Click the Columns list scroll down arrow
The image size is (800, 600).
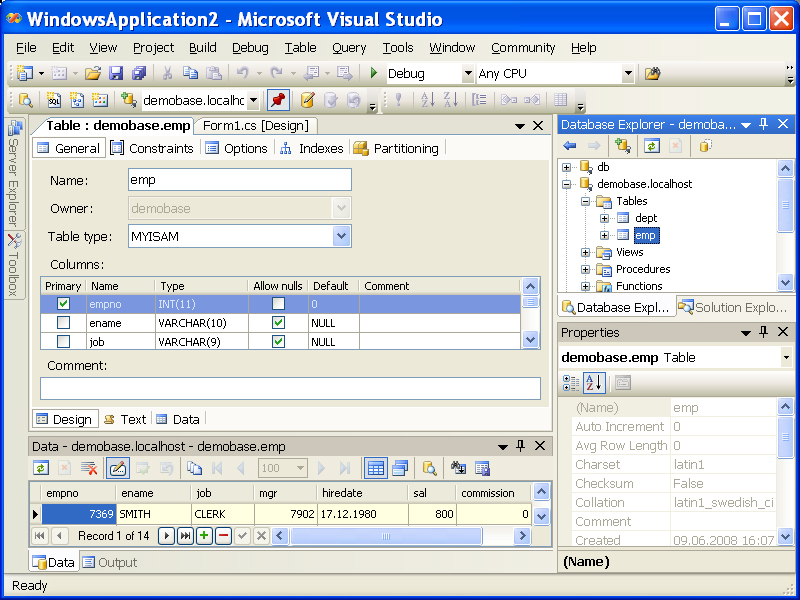530,340
